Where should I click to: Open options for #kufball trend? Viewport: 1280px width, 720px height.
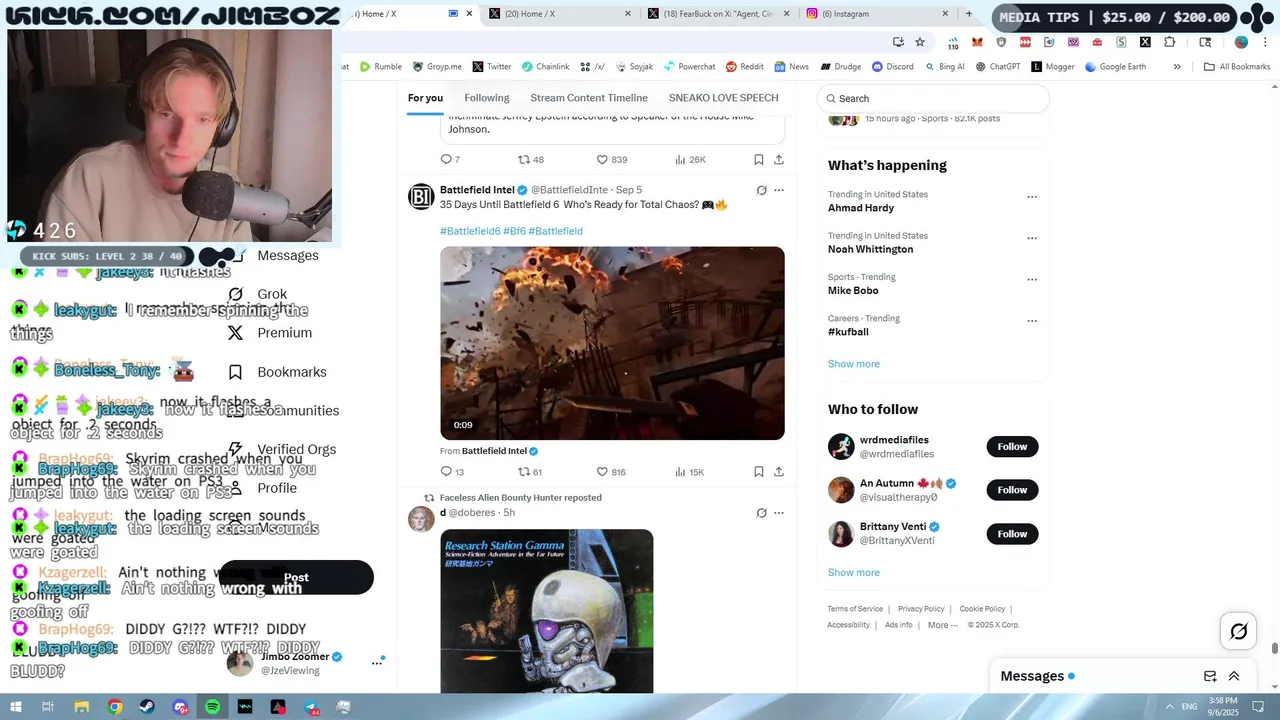1032,321
